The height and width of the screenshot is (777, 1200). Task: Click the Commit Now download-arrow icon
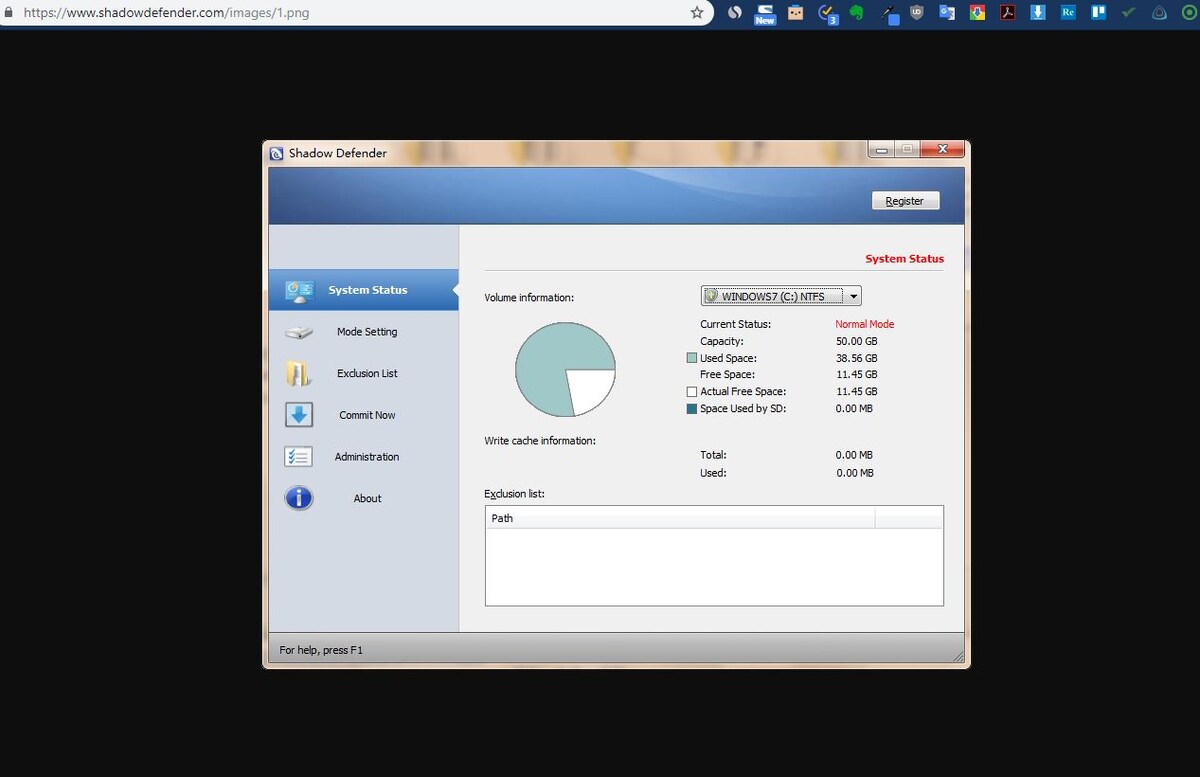pos(299,415)
